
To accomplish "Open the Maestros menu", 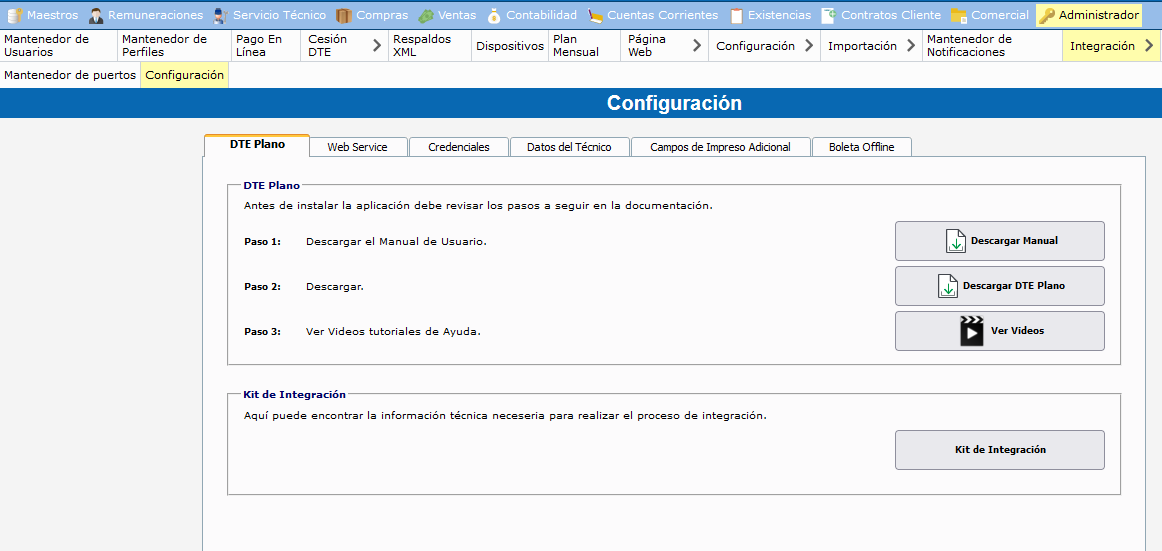I will click(x=43, y=15).
